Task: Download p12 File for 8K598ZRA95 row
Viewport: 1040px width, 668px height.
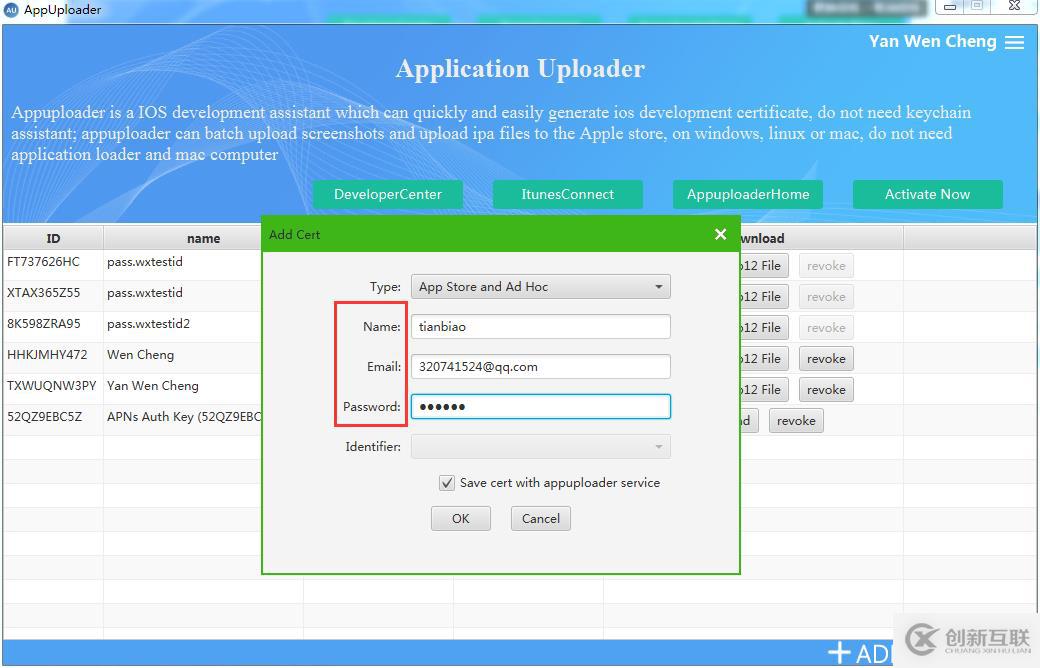Action: tap(764, 328)
